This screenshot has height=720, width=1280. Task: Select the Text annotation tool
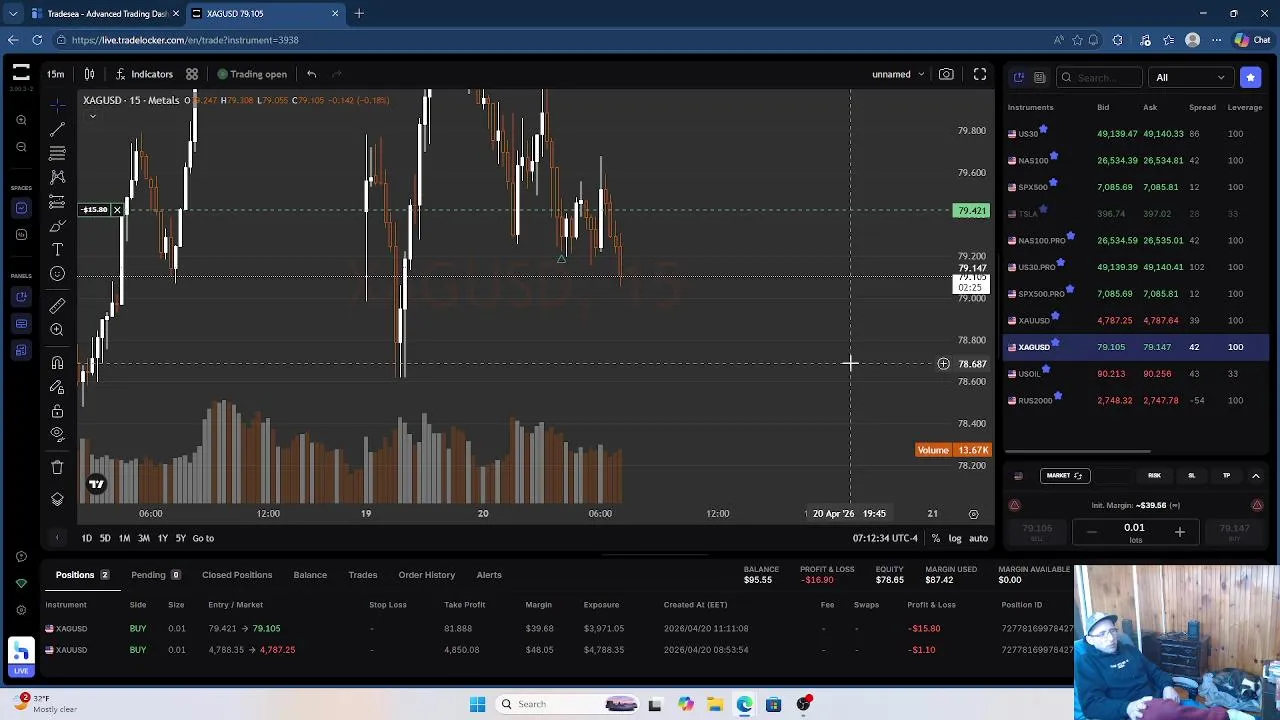pyautogui.click(x=57, y=250)
